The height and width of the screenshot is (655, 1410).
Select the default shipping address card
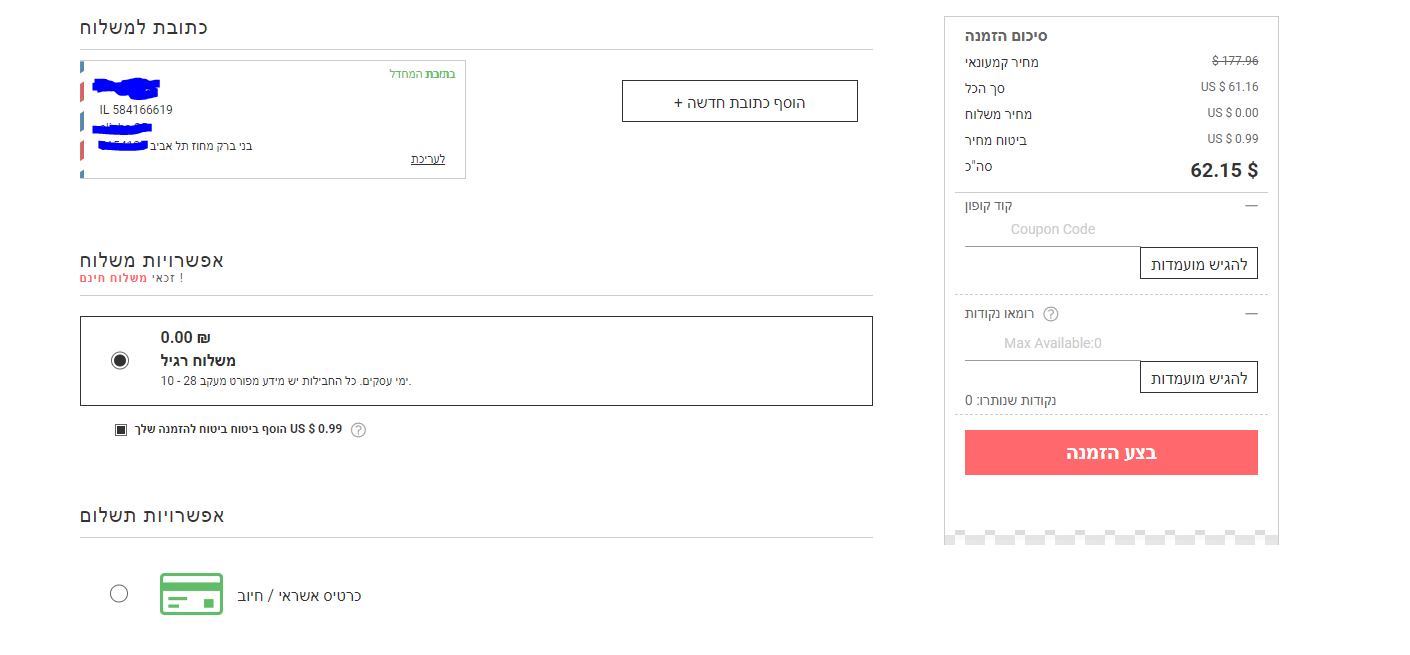[x=273, y=119]
